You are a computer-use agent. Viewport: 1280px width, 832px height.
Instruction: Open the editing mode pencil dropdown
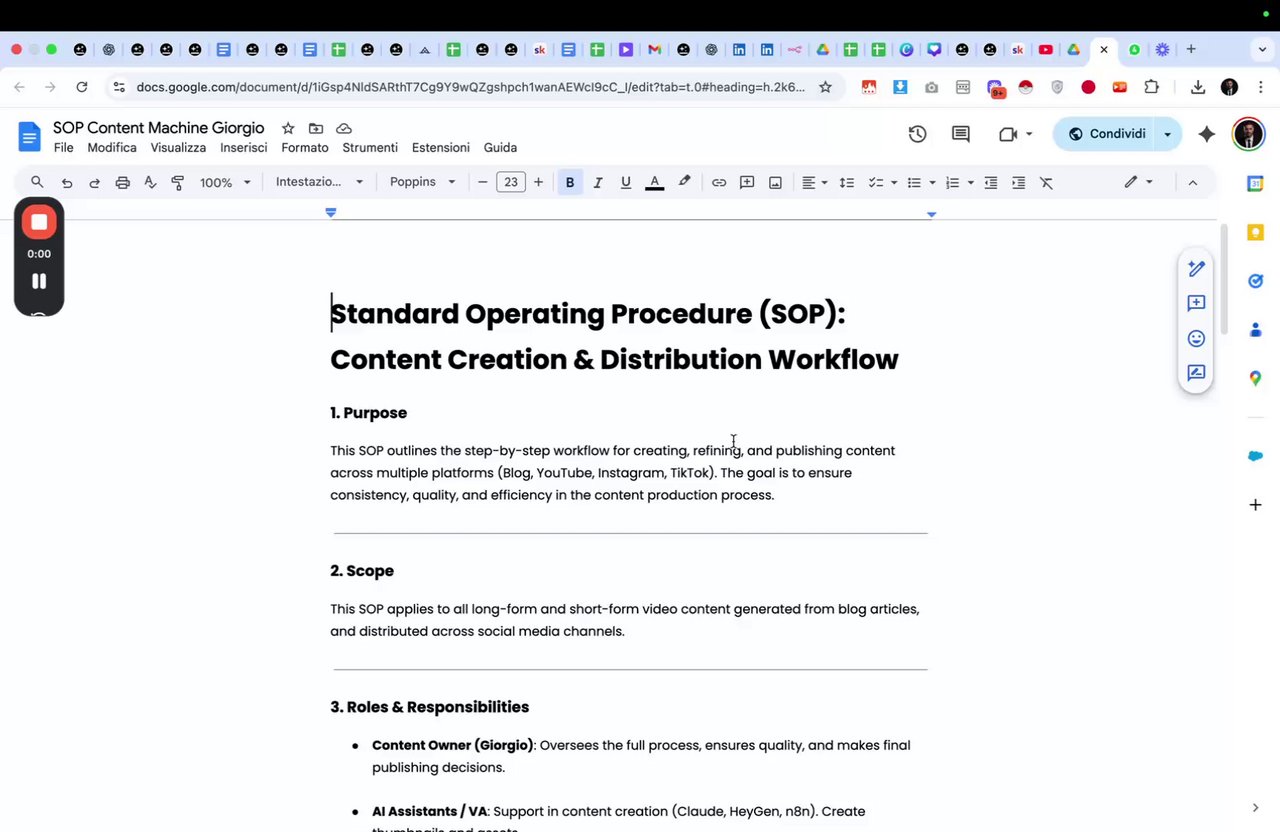pyautogui.click(x=1138, y=182)
